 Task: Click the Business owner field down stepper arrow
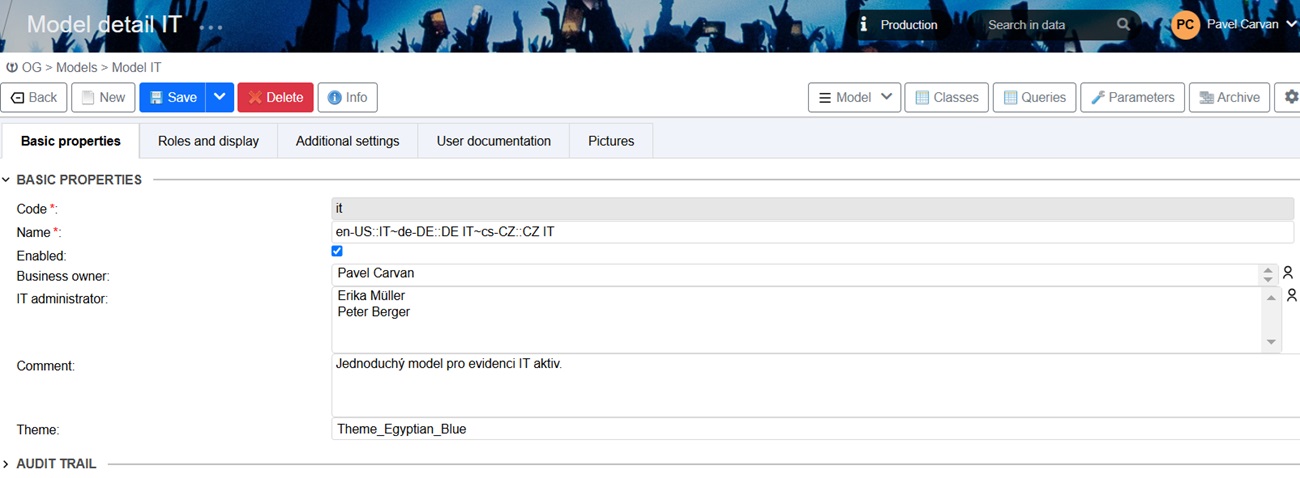coord(1268,279)
